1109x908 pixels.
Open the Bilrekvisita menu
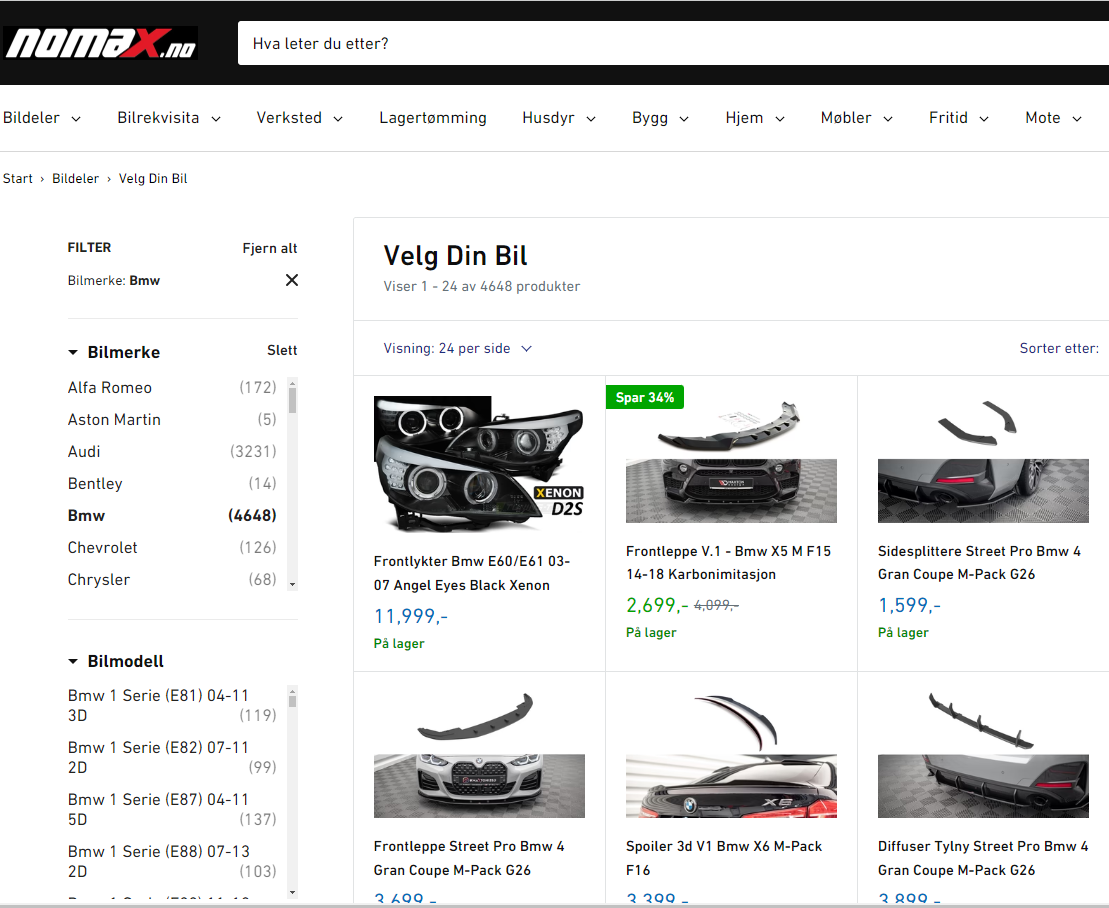point(169,118)
